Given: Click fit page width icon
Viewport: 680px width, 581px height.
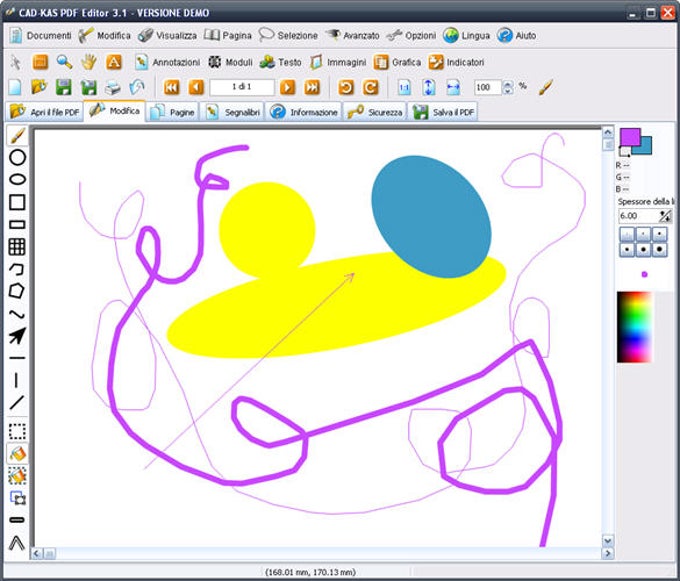Looking at the screenshot, I should pyautogui.click(x=453, y=87).
